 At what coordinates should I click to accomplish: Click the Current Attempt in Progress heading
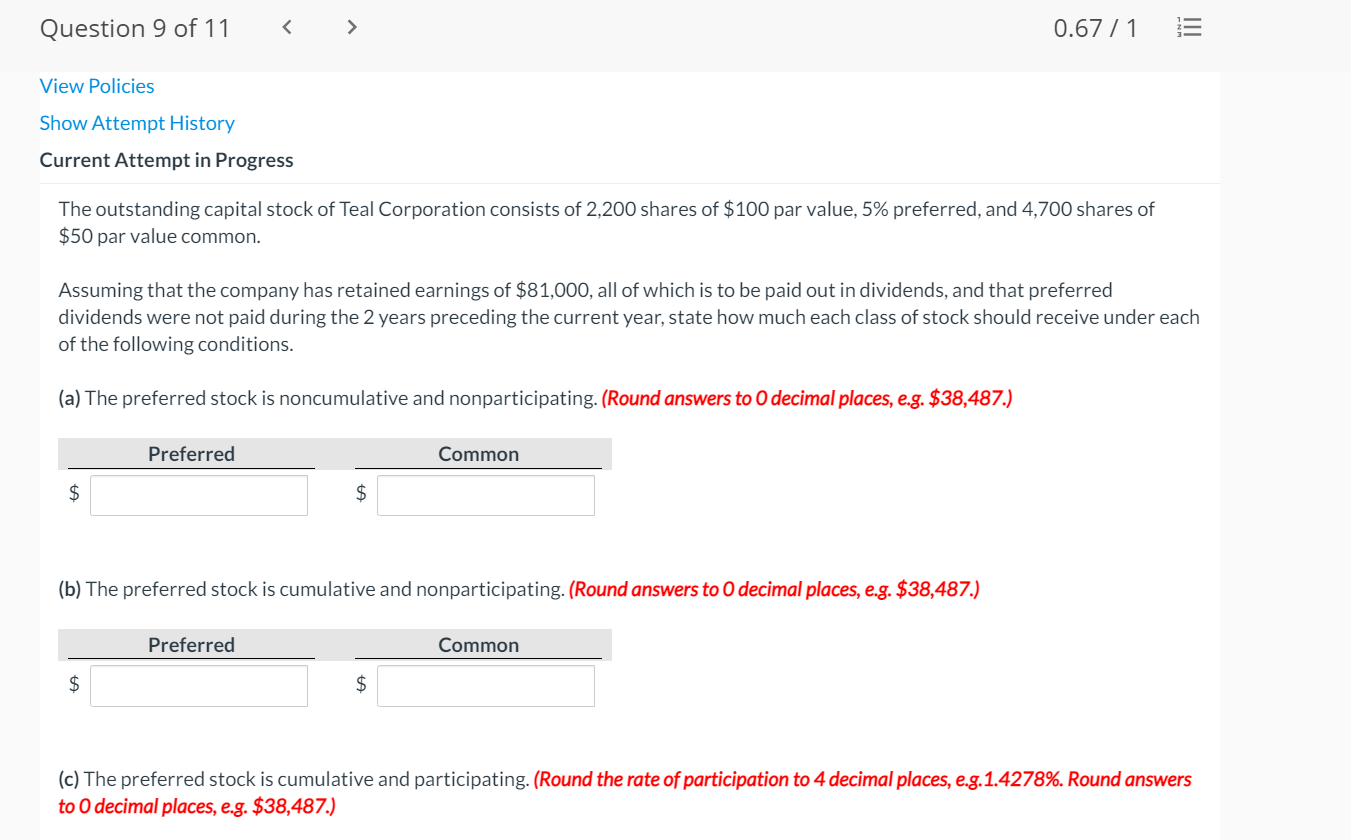pyautogui.click(x=165, y=159)
